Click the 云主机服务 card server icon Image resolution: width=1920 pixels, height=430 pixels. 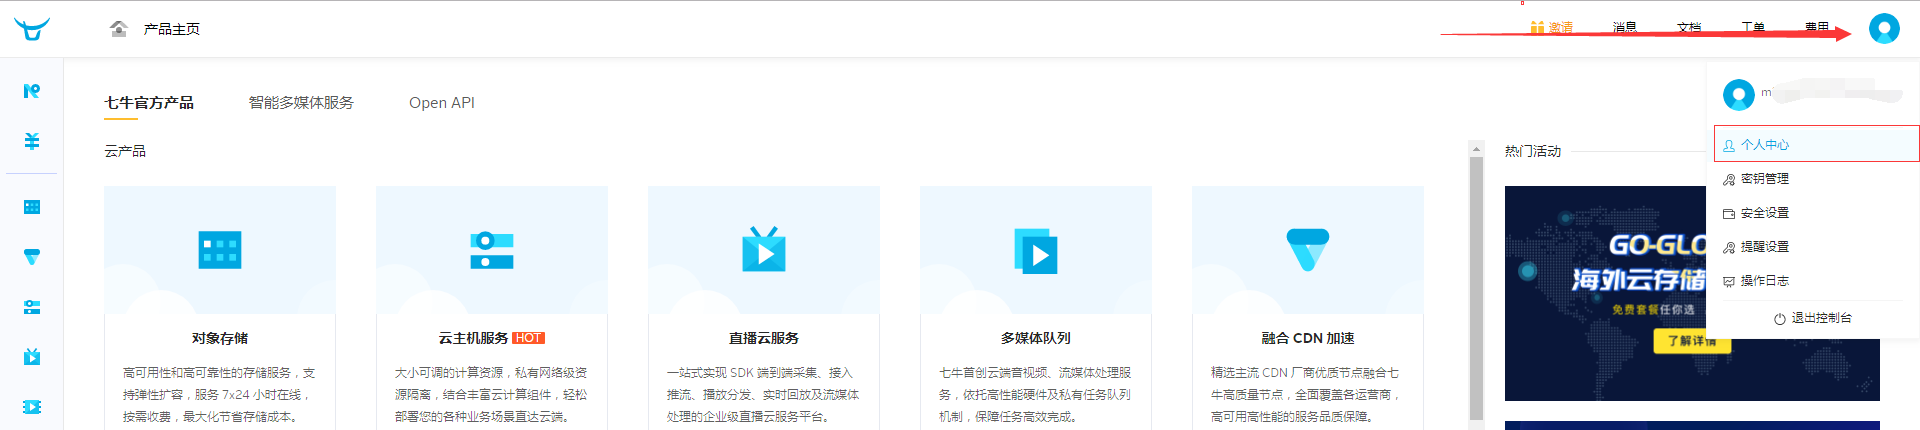492,250
